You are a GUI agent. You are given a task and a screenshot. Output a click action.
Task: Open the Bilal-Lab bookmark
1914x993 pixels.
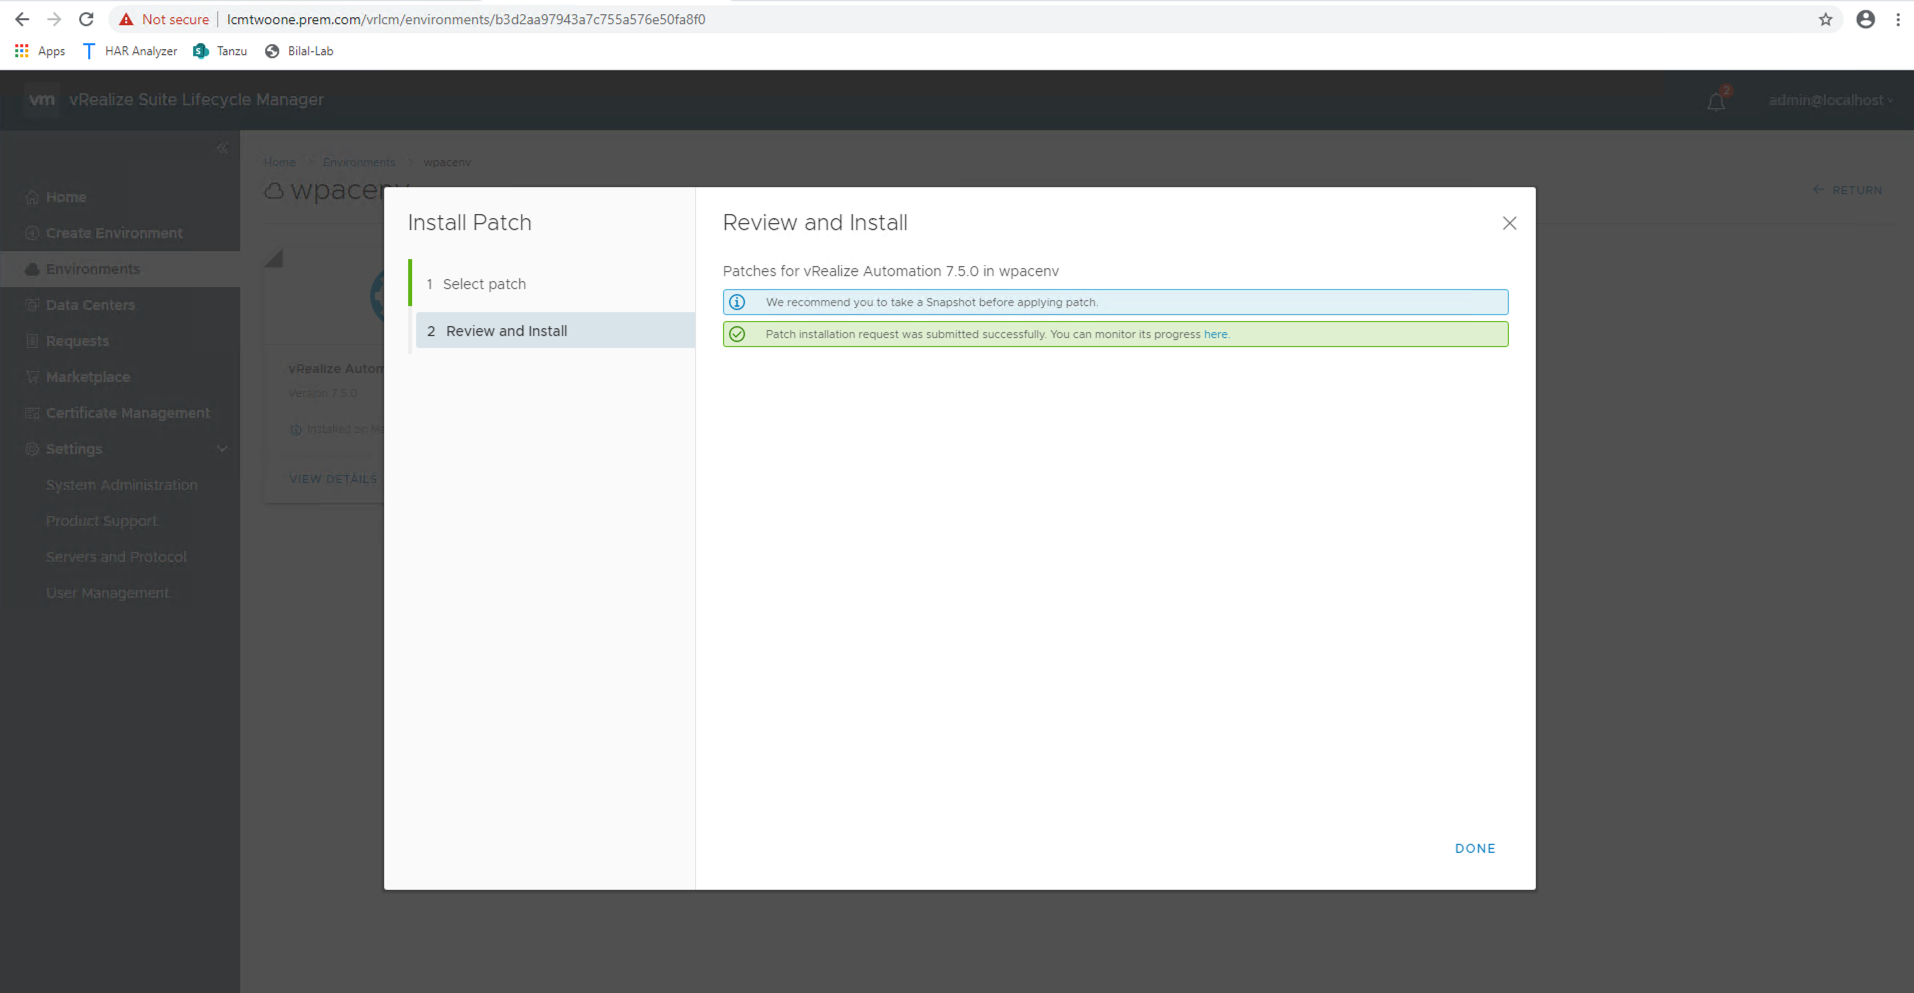point(299,51)
